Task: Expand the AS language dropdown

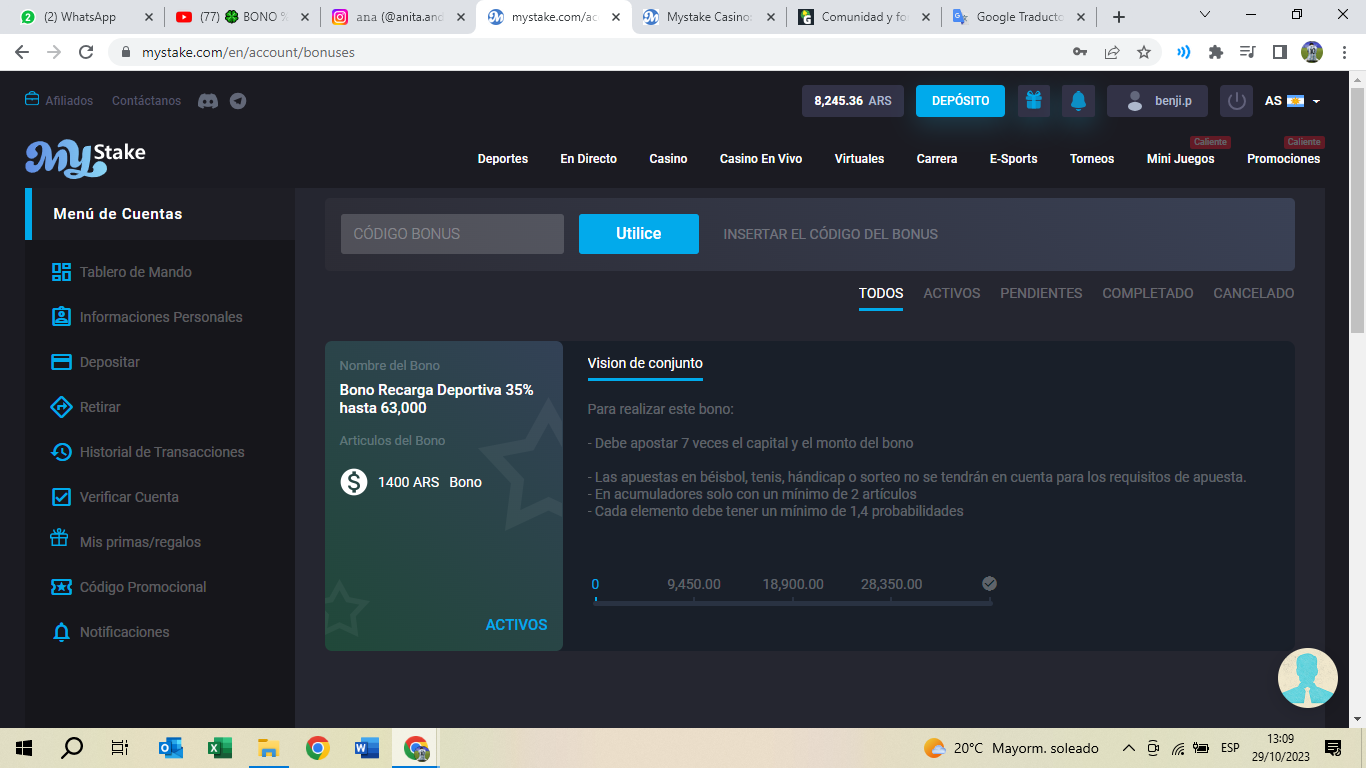Action: pos(1292,101)
